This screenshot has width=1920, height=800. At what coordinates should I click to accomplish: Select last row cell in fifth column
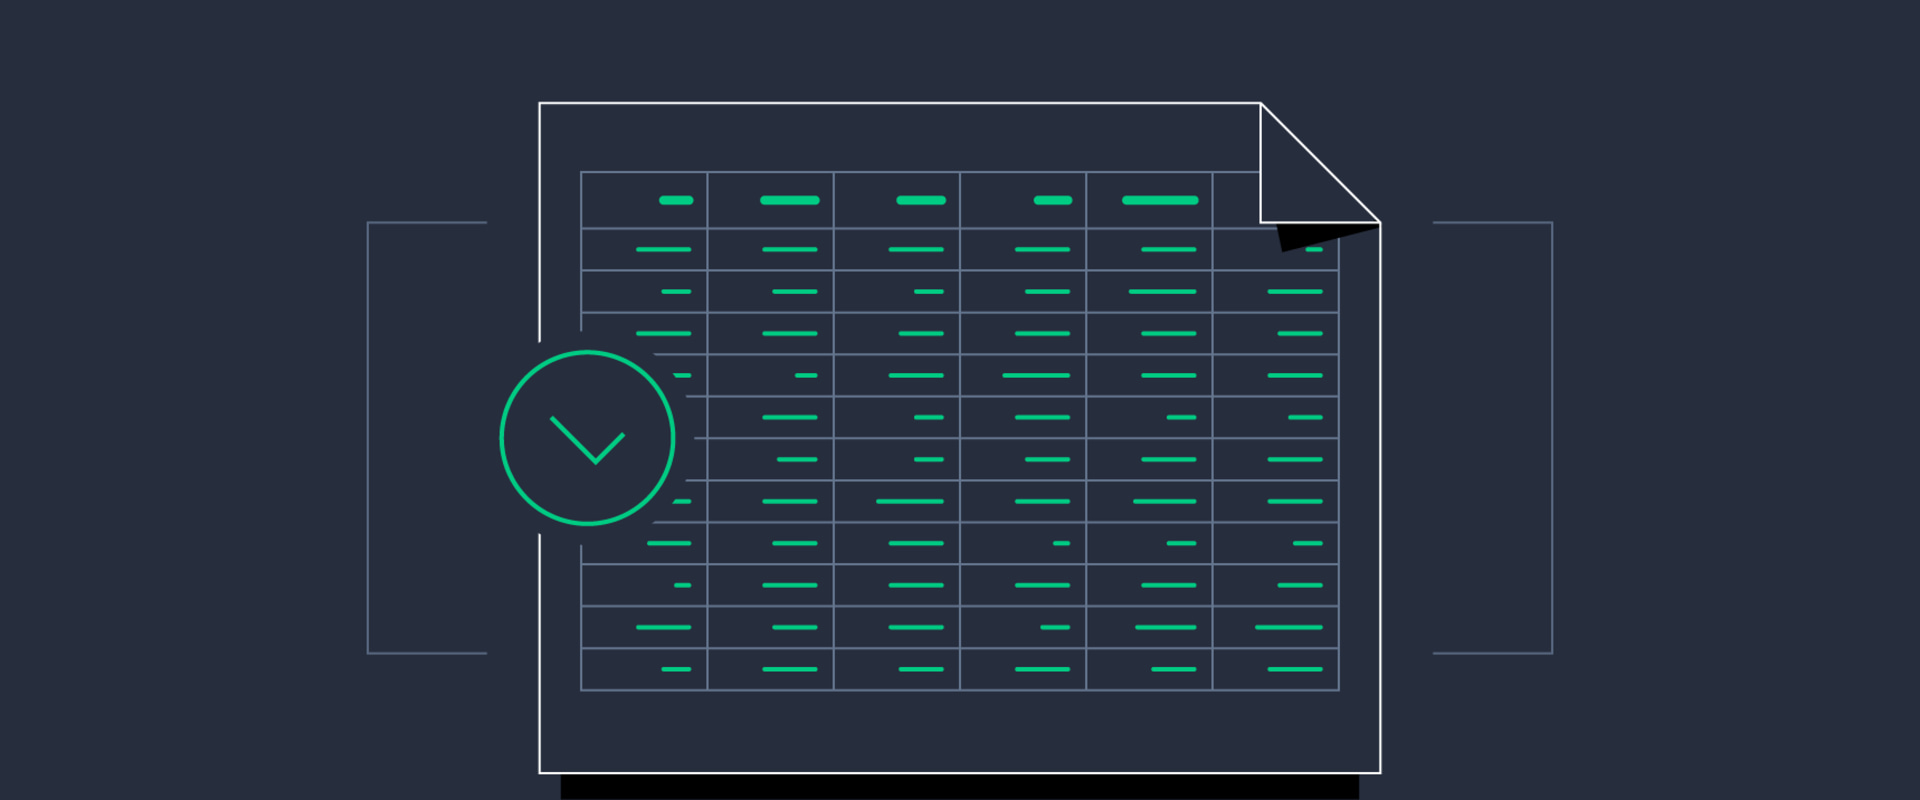point(1149,669)
